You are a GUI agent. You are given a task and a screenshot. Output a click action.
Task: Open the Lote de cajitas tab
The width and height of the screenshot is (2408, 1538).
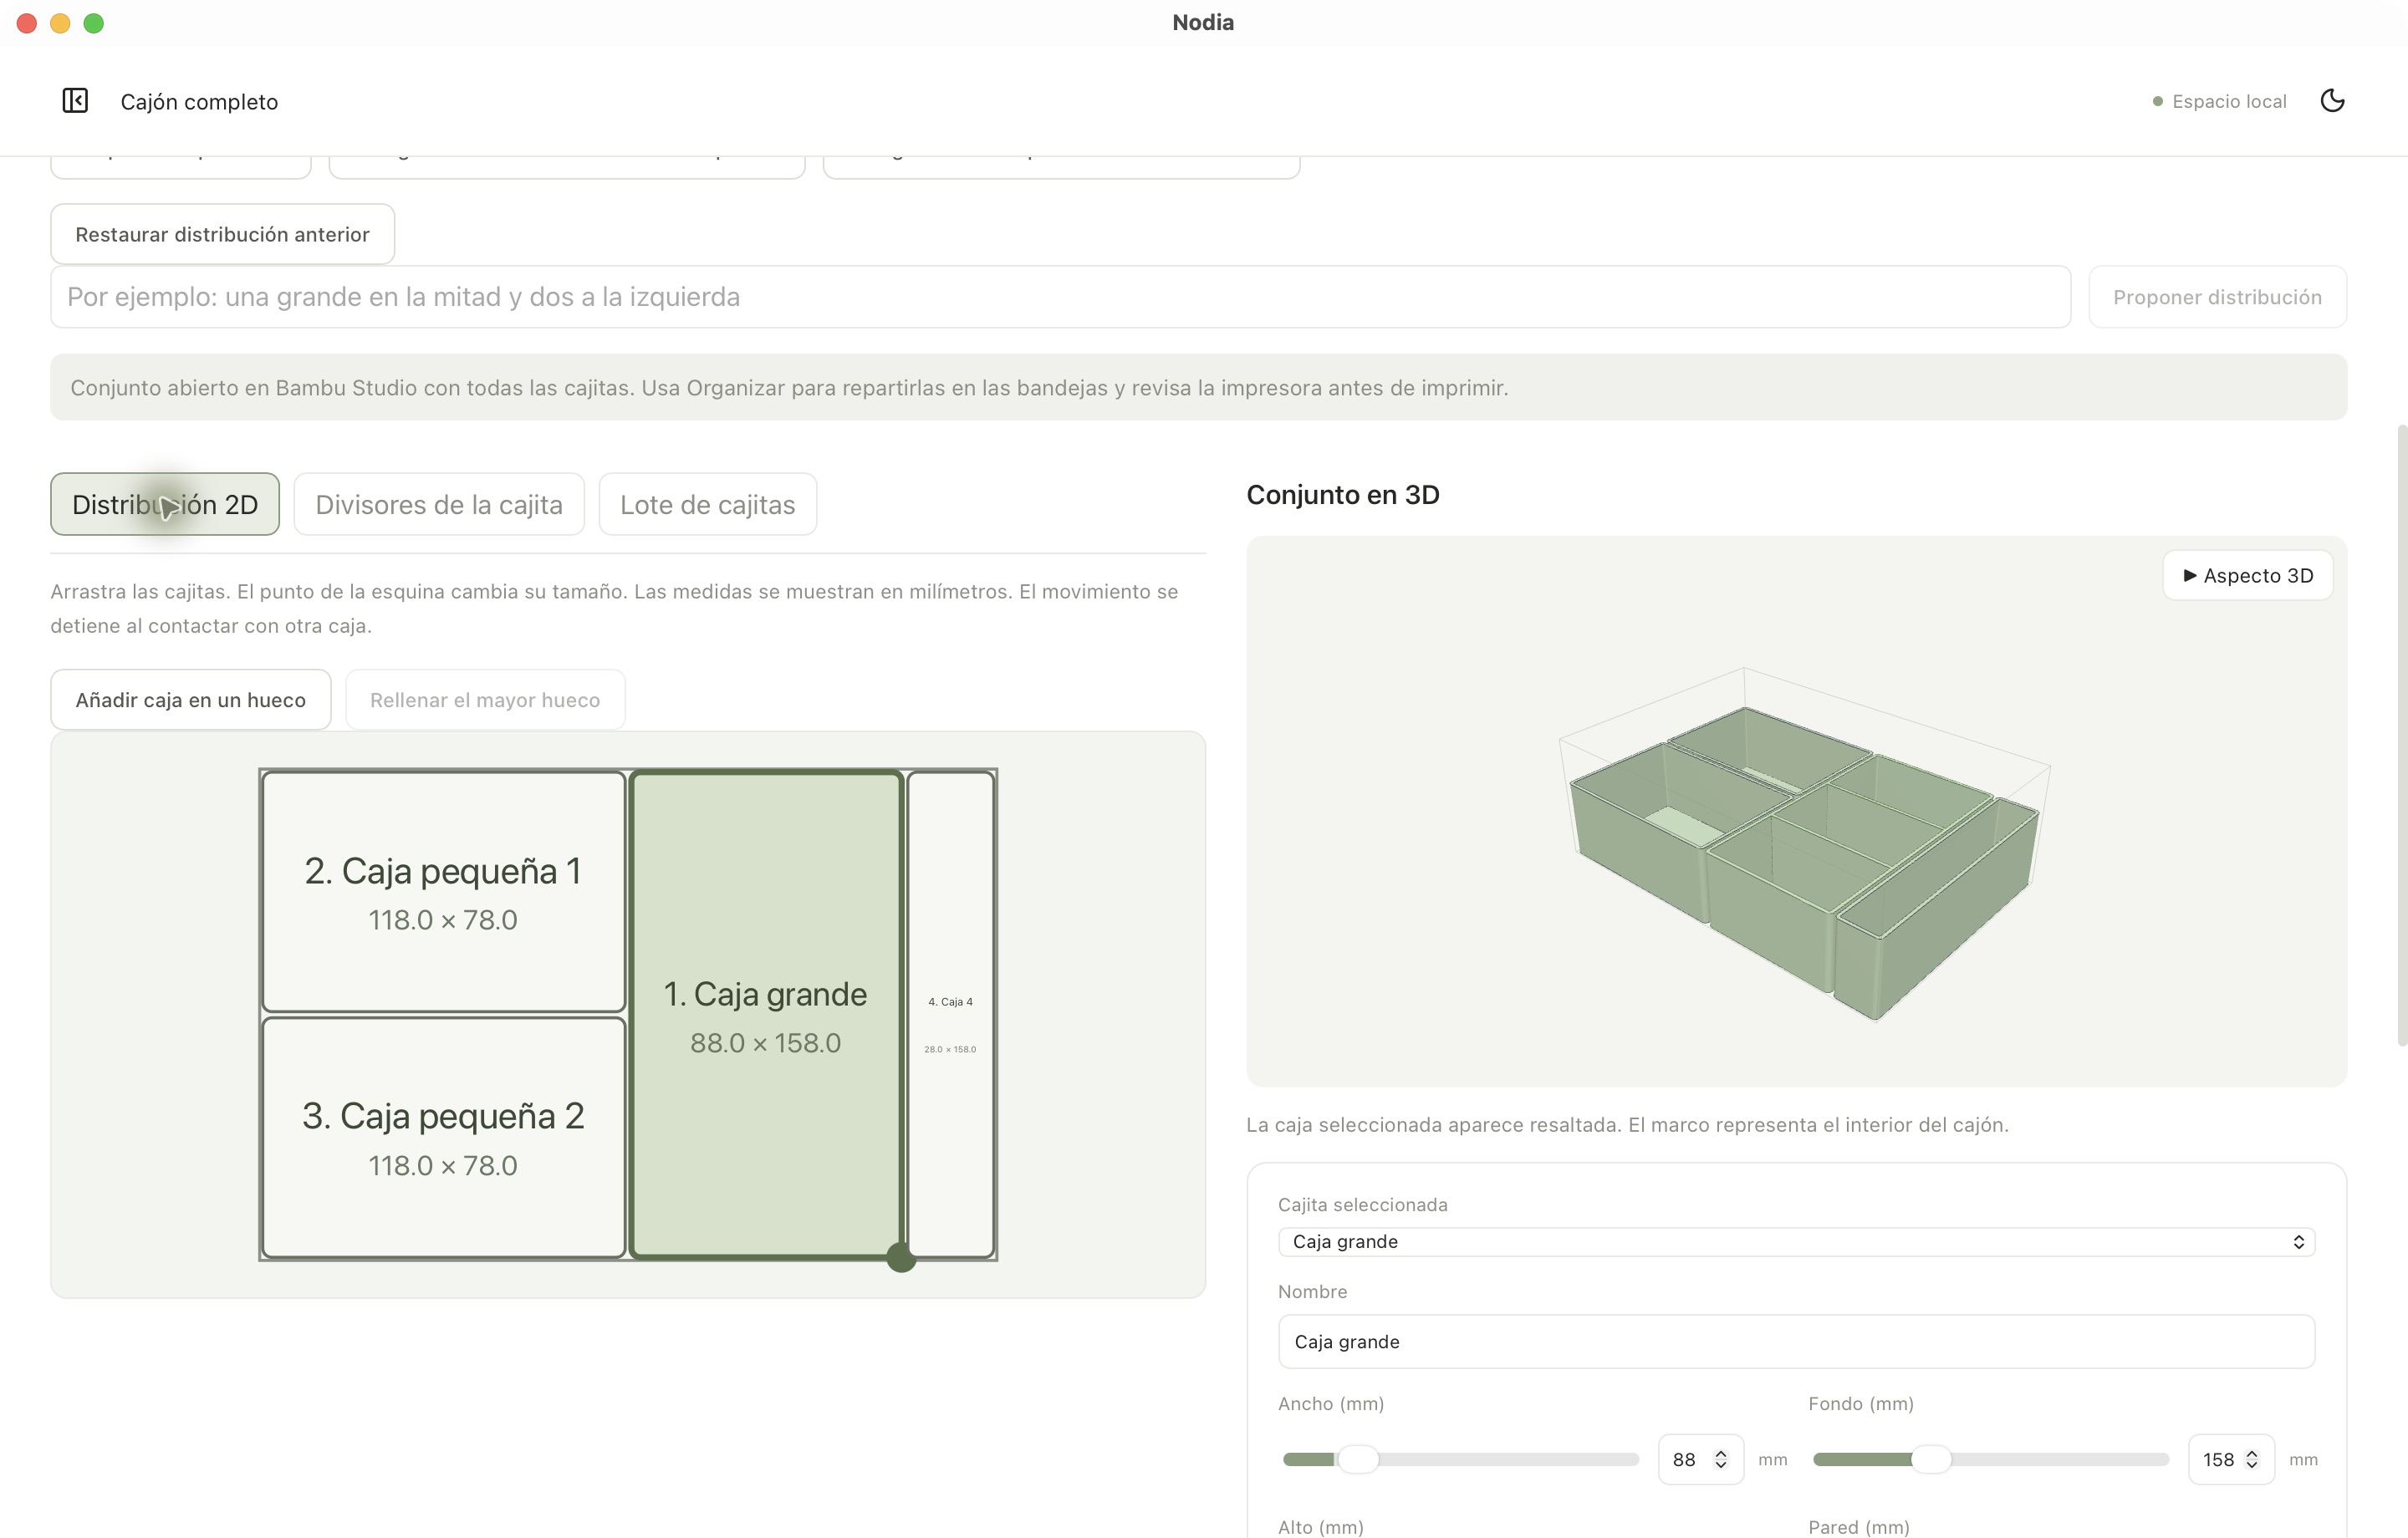tap(708, 504)
